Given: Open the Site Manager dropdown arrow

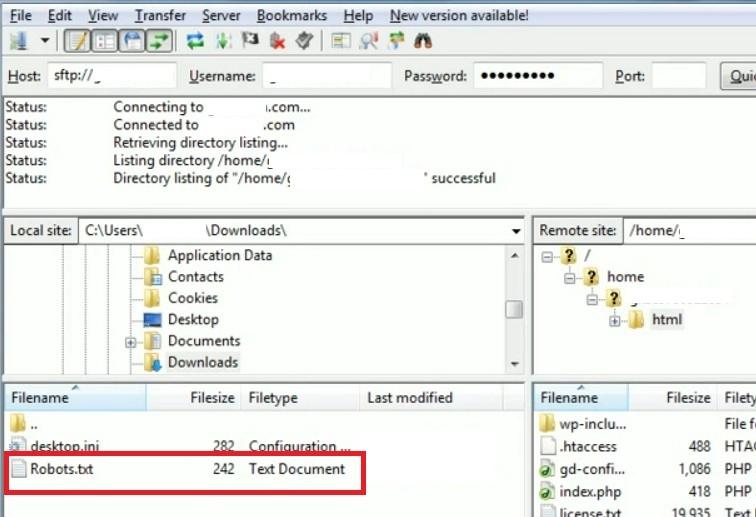Looking at the screenshot, I should coord(45,41).
